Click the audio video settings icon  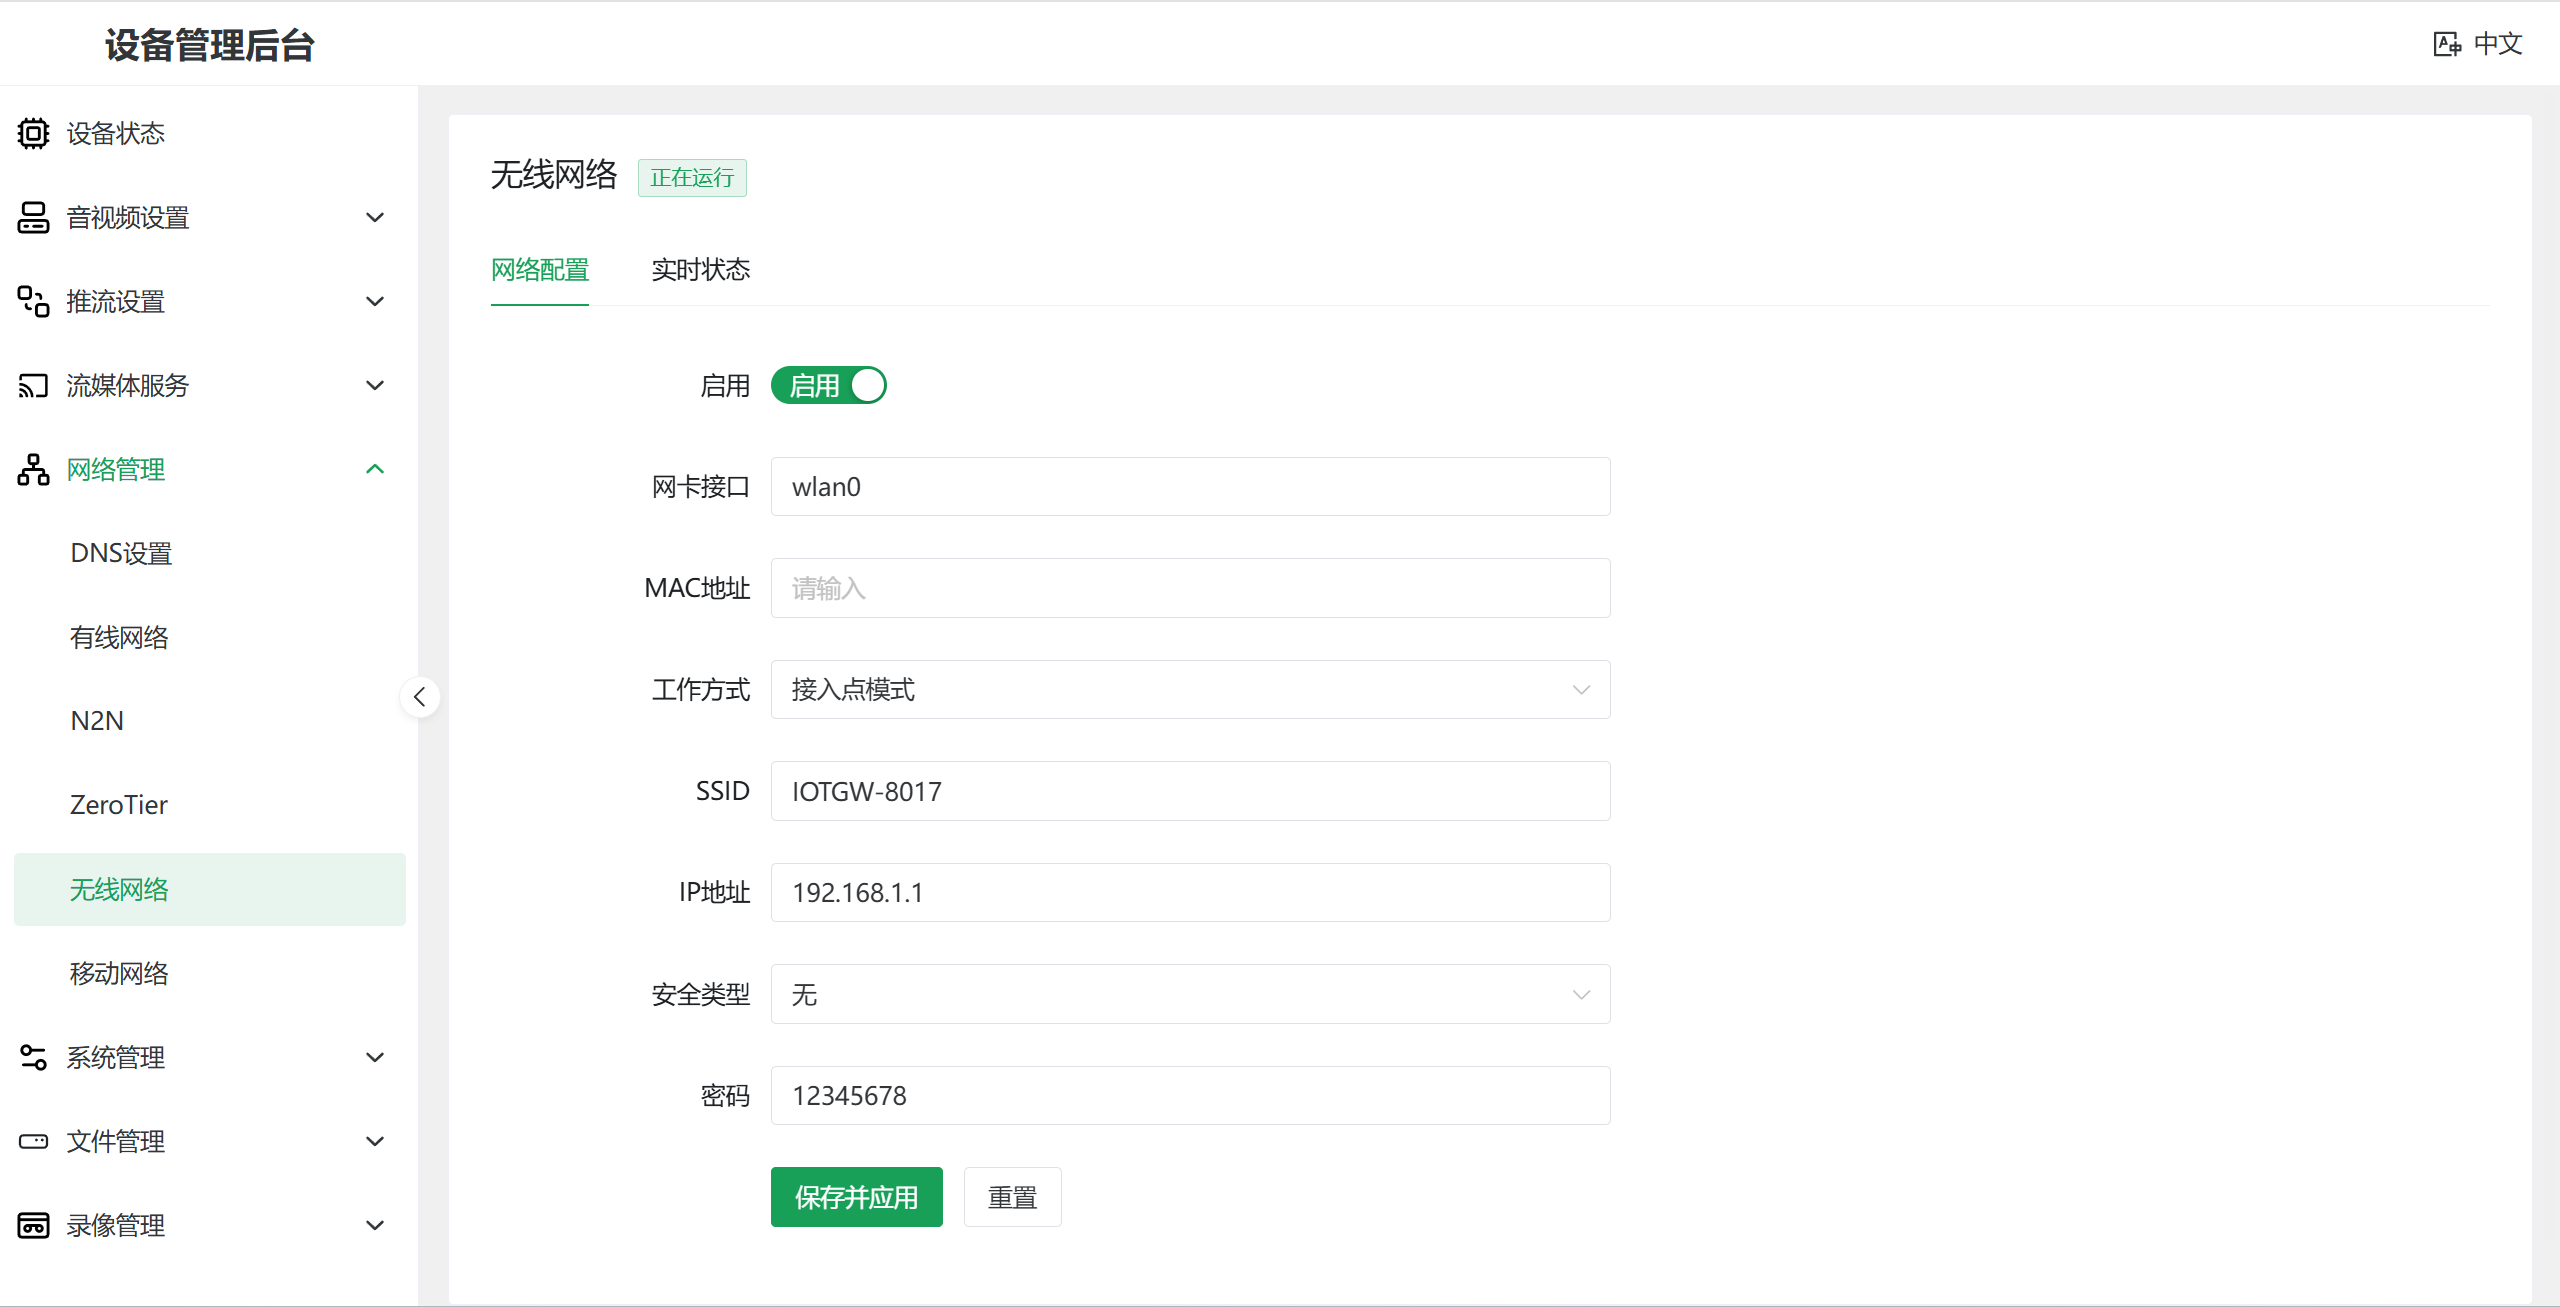(33, 217)
